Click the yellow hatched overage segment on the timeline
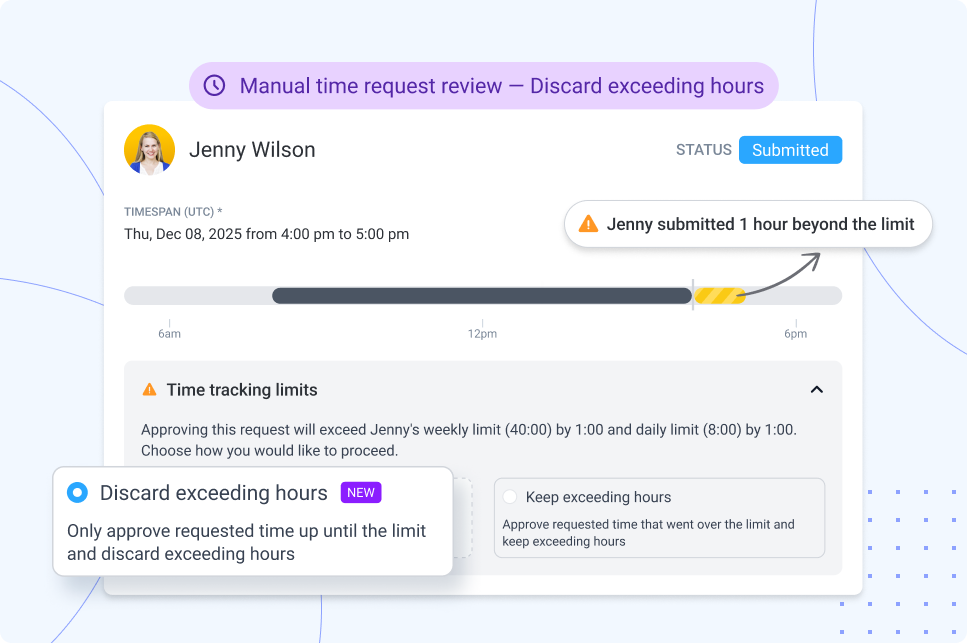 point(722,295)
